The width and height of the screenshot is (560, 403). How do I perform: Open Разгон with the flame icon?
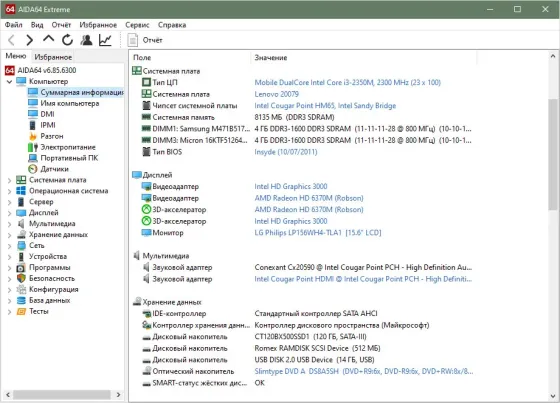click(x=51, y=136)
